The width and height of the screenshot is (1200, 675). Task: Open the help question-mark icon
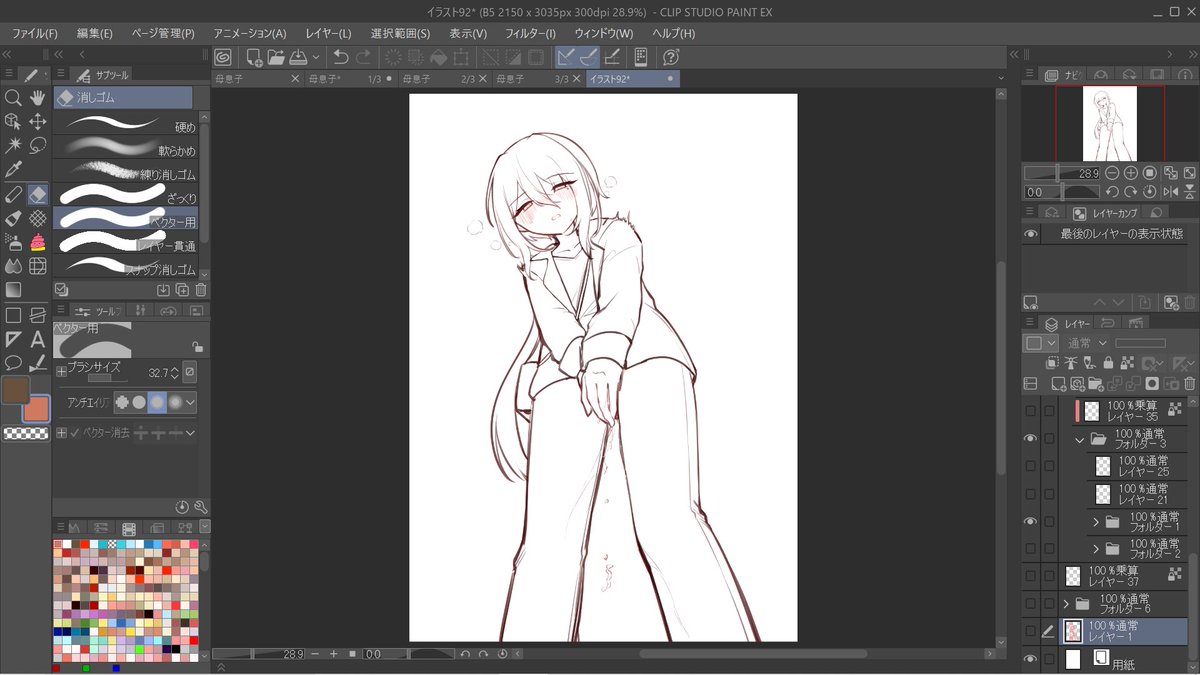pyautogui.click(x=671, y=57)
